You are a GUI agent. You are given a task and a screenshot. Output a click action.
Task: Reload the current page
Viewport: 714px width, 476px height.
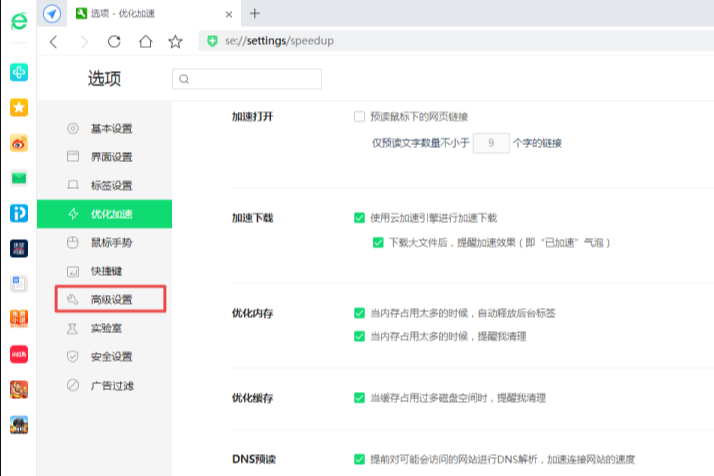(114, 41)
